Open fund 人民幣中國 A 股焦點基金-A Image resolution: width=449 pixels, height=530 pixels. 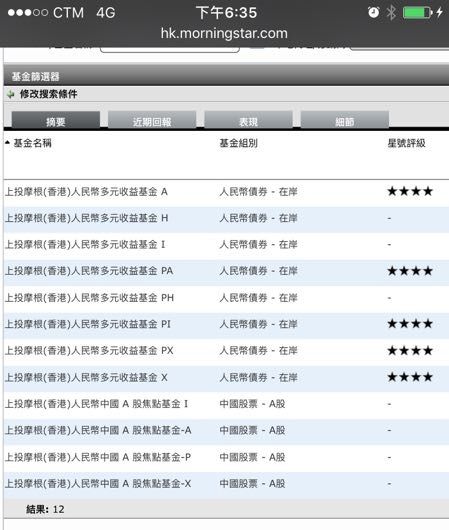point(98,430)
